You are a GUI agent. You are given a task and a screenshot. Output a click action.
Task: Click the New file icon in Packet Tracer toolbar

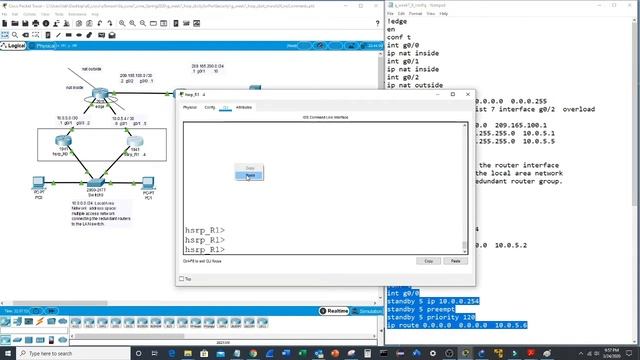pyautogui.click(x=5, y=24)
